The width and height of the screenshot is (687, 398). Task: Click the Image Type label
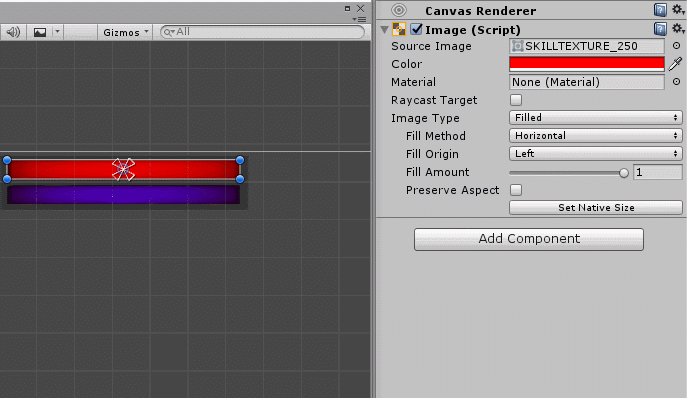(425, 118)
